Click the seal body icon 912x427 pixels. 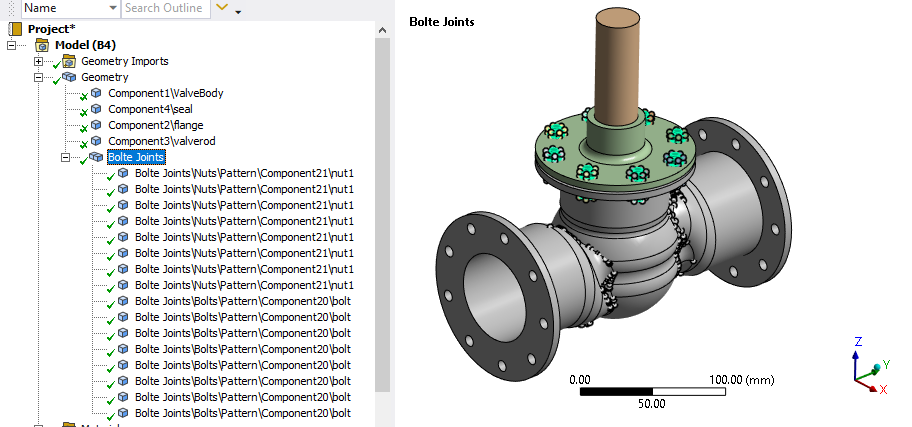click(x=96, y=109)
